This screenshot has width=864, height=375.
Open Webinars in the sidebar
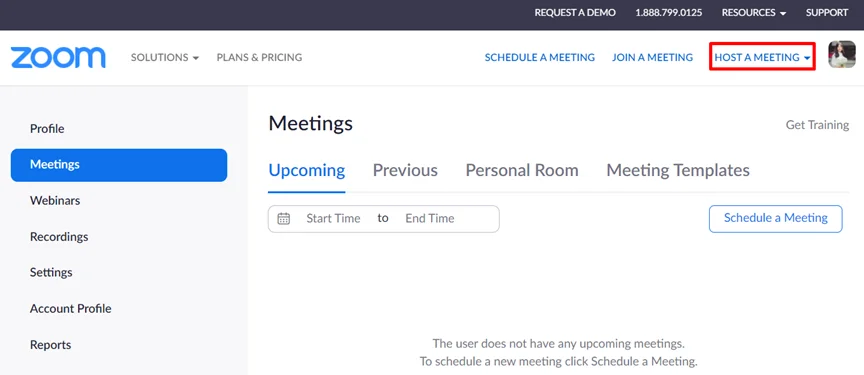[x=55, y=200]
